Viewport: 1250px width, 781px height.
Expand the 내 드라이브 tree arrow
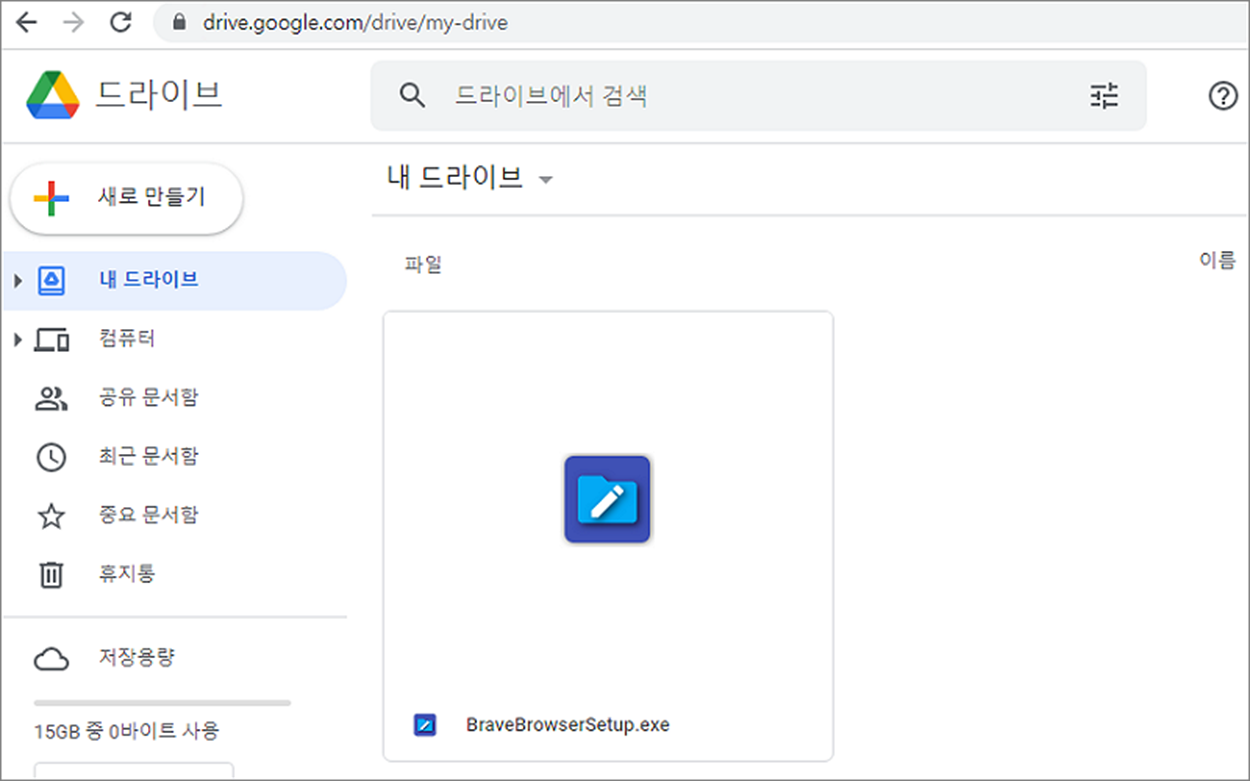click(18, 281)
